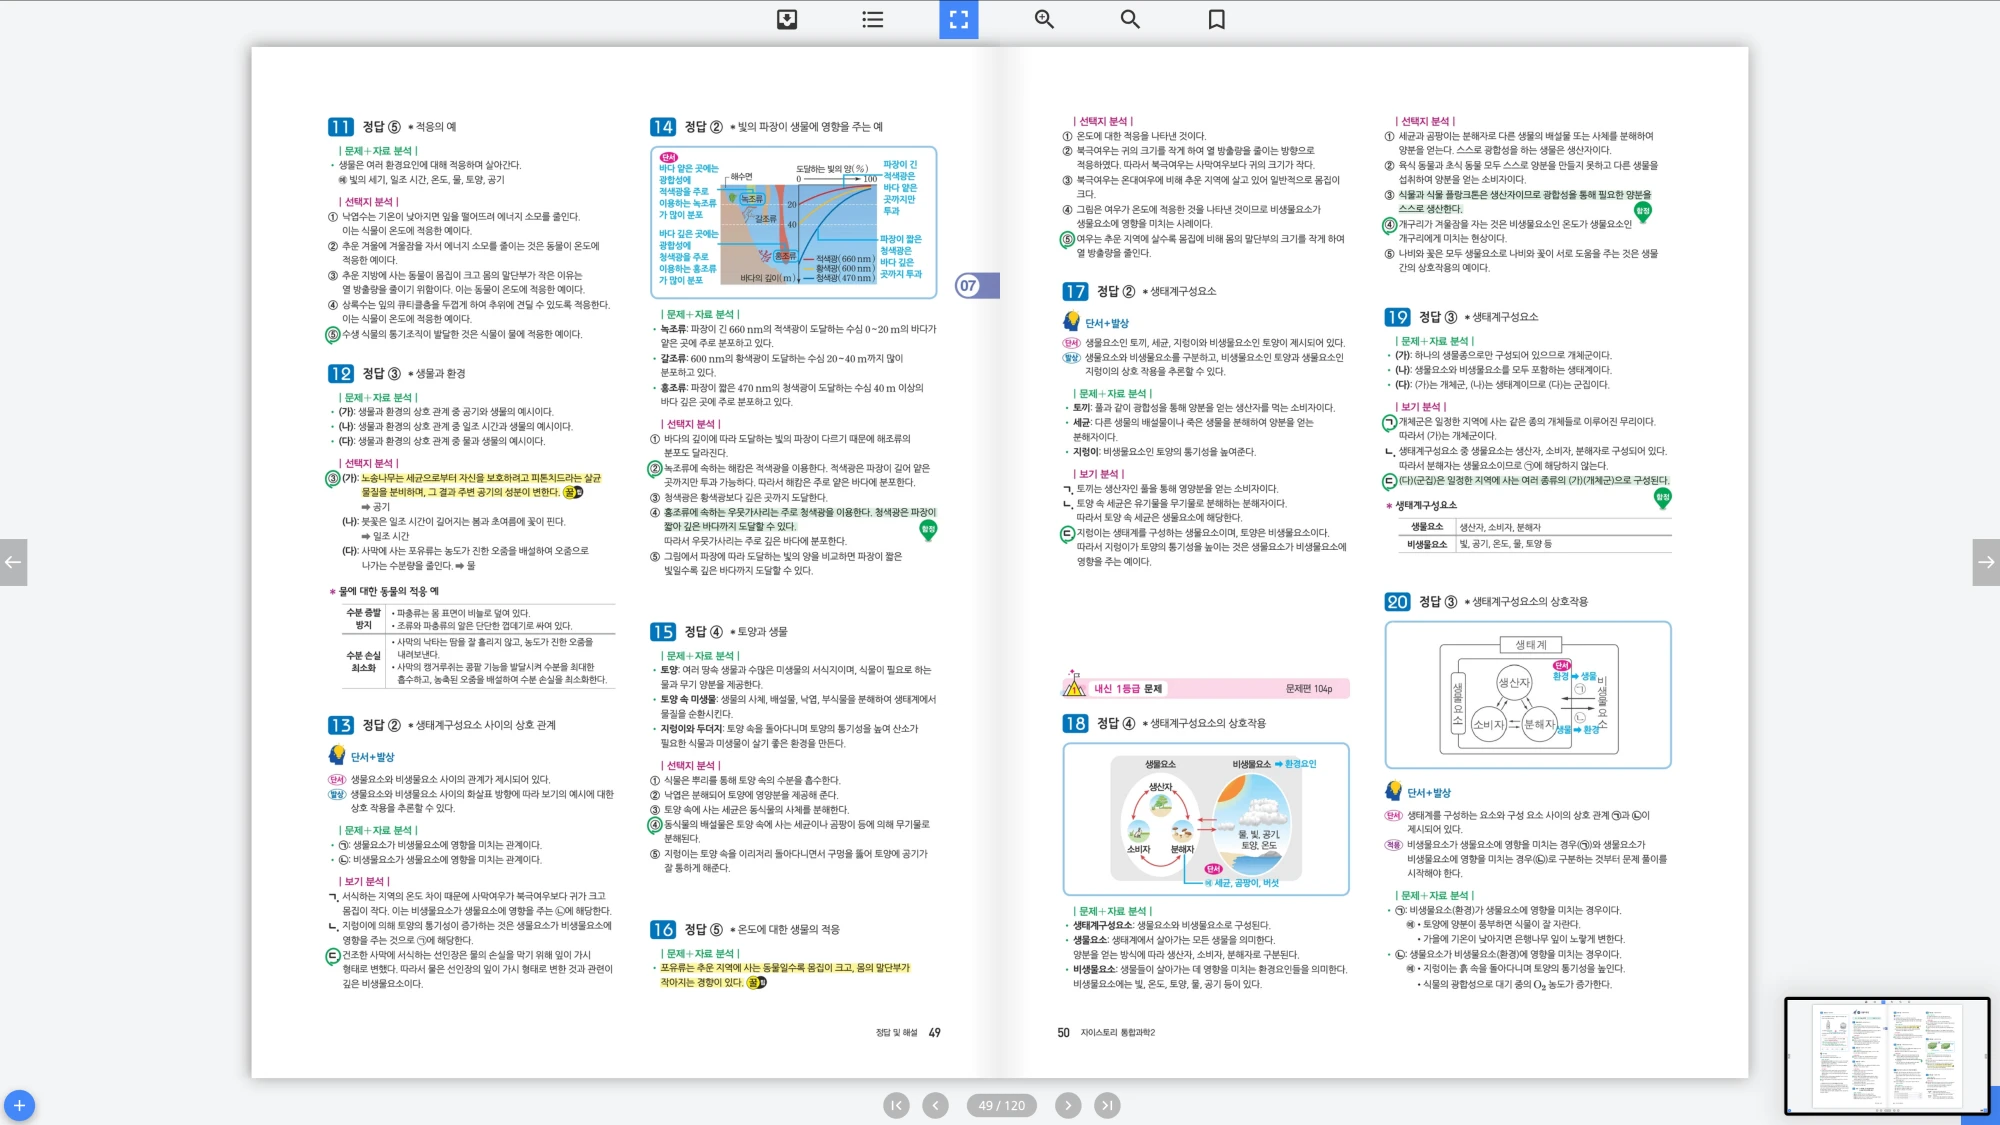Viewport: 2000px width, 1125px height.
Task: Click the download icon in top toolbar
Action: (787, 19)
